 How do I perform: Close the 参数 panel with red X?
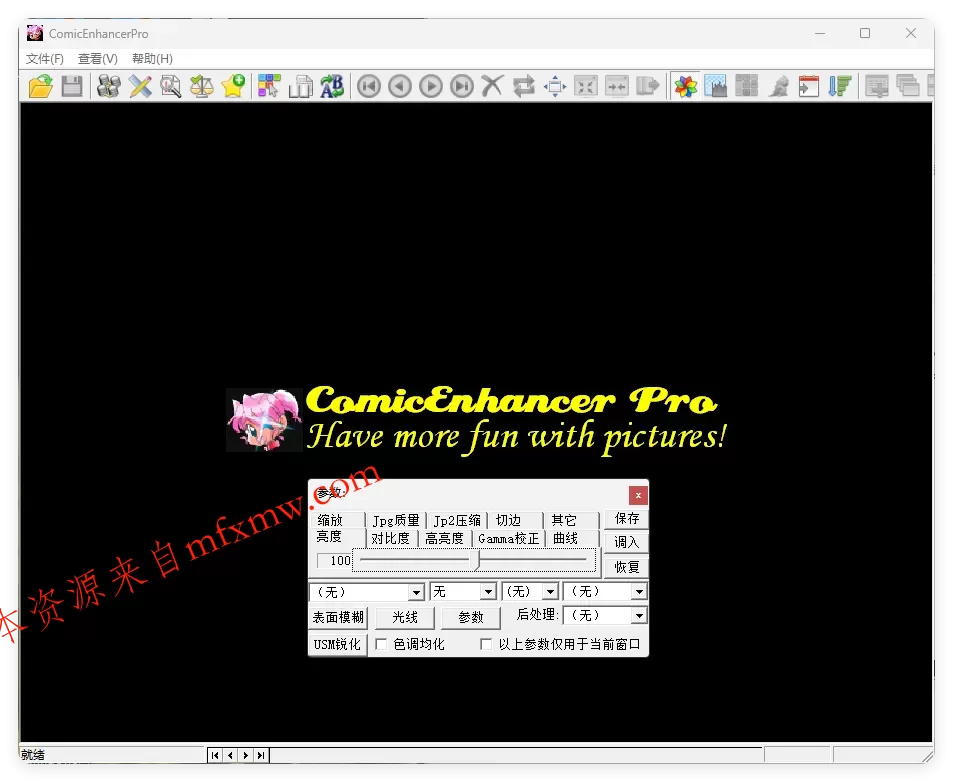click(638, 495)
